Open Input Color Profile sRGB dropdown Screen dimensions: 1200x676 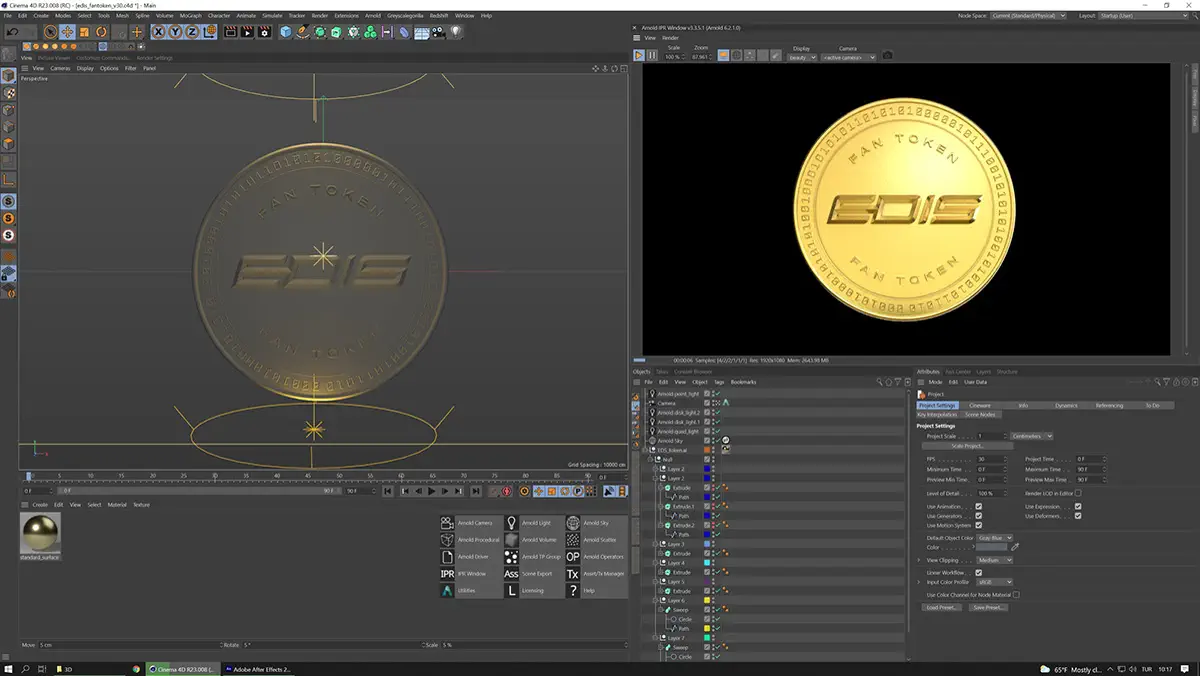point(996,582)
